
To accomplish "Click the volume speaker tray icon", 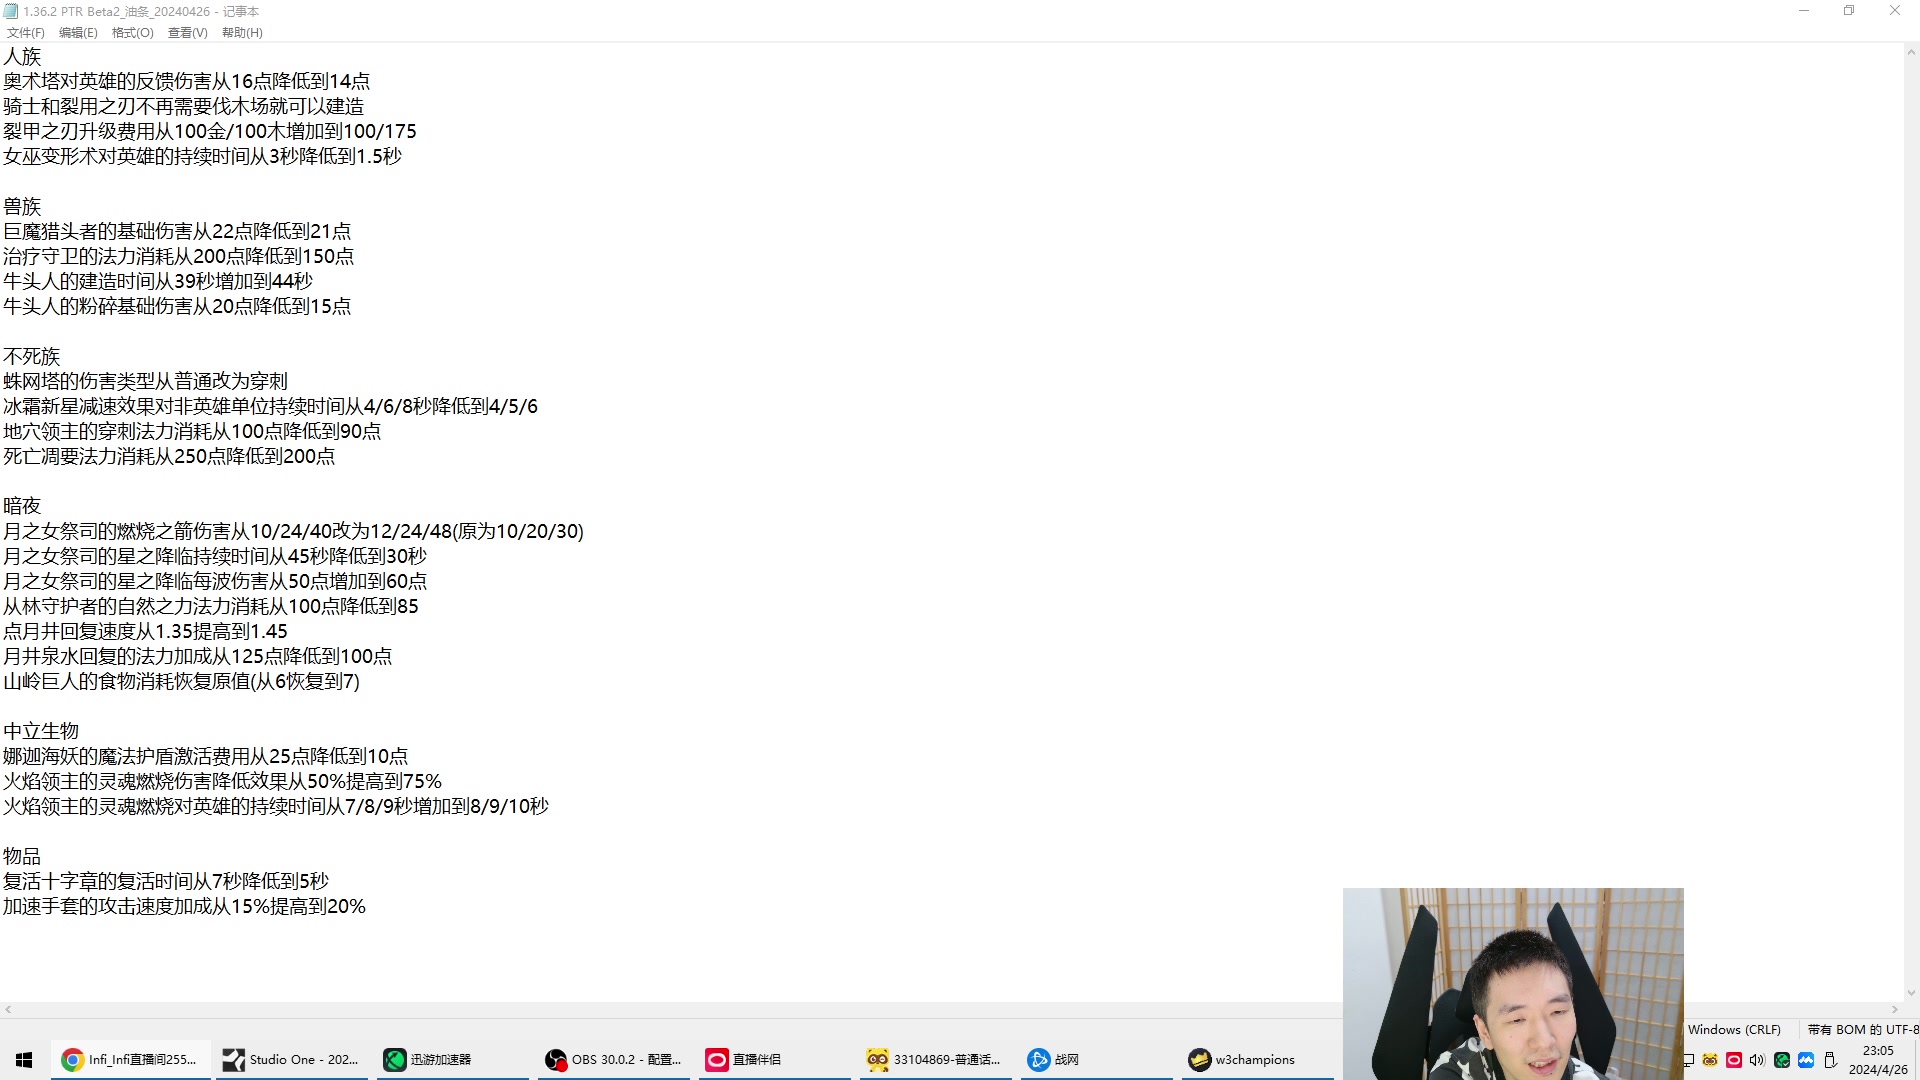I will pyautogui.click(x=1757, y=1060).
